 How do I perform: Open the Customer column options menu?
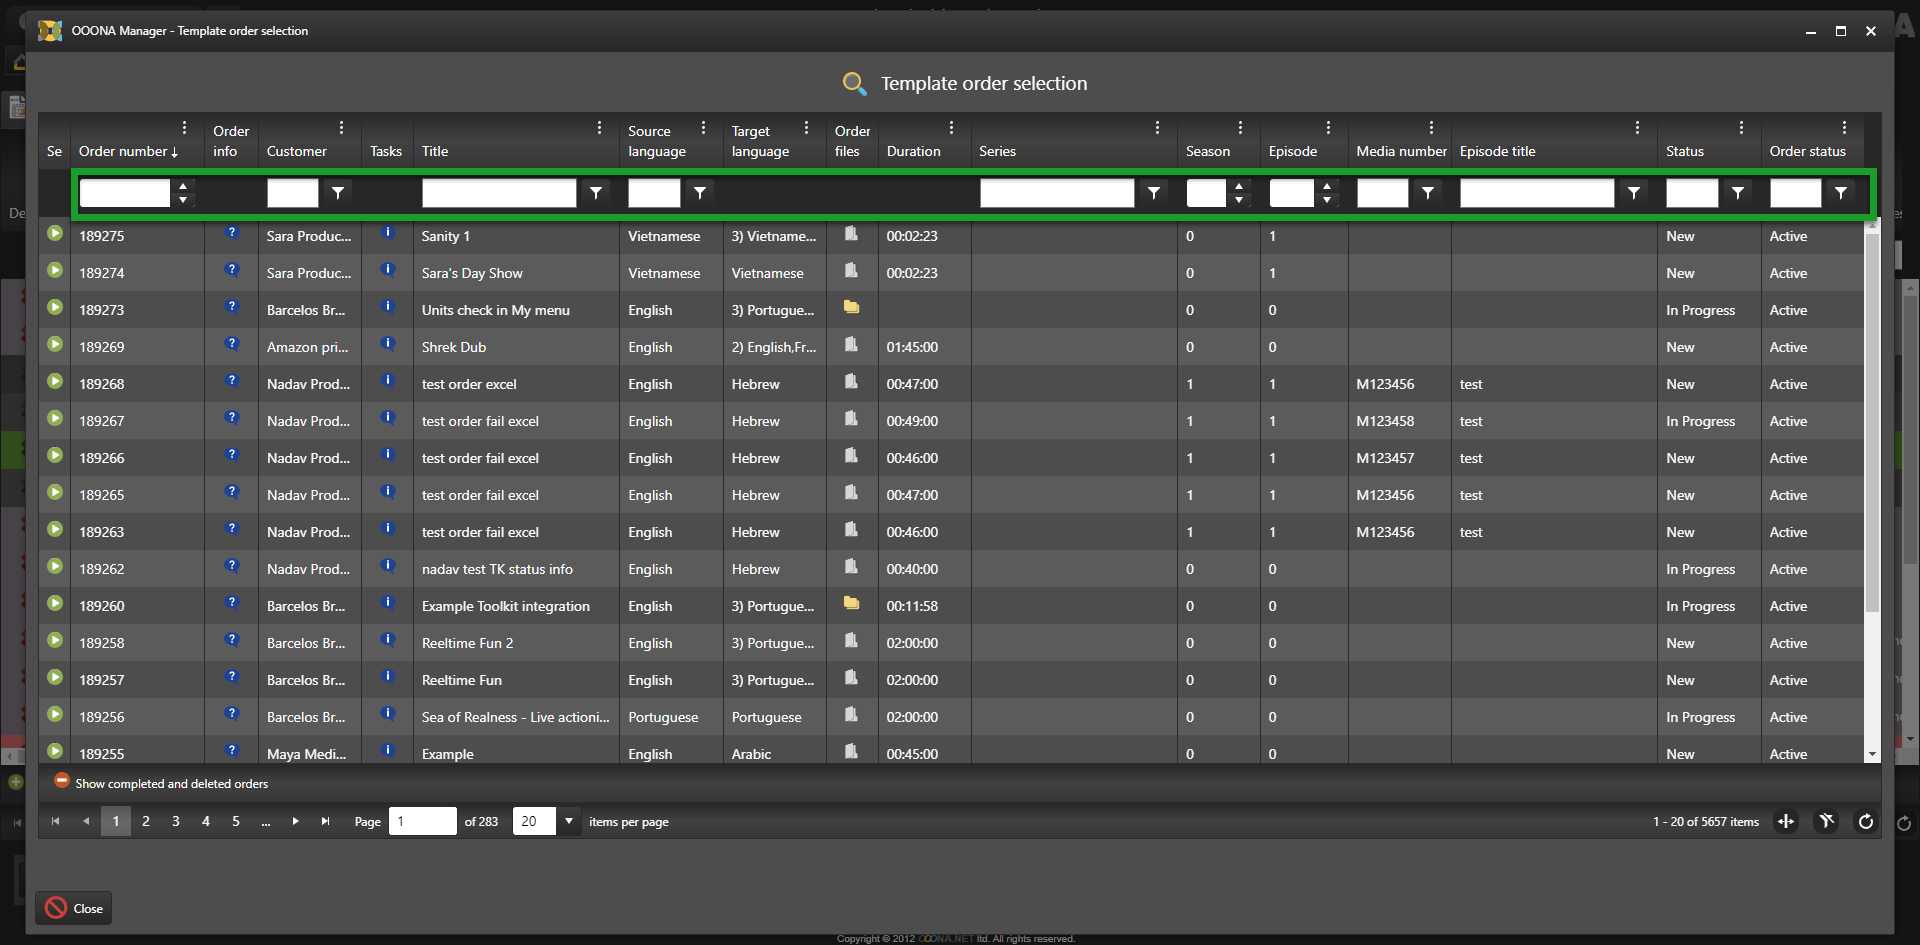341,128
